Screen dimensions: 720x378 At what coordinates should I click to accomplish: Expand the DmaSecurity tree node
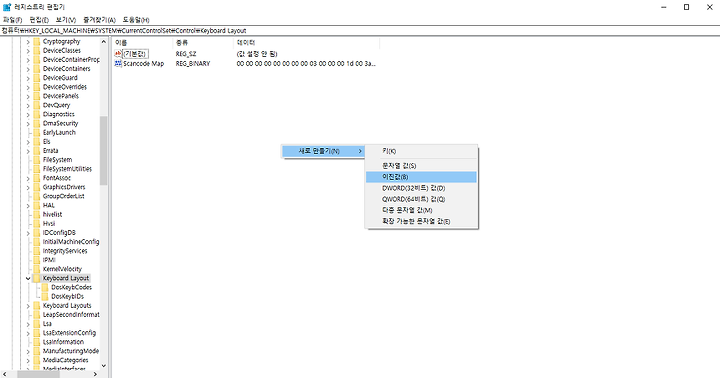[x=28, y=124]
